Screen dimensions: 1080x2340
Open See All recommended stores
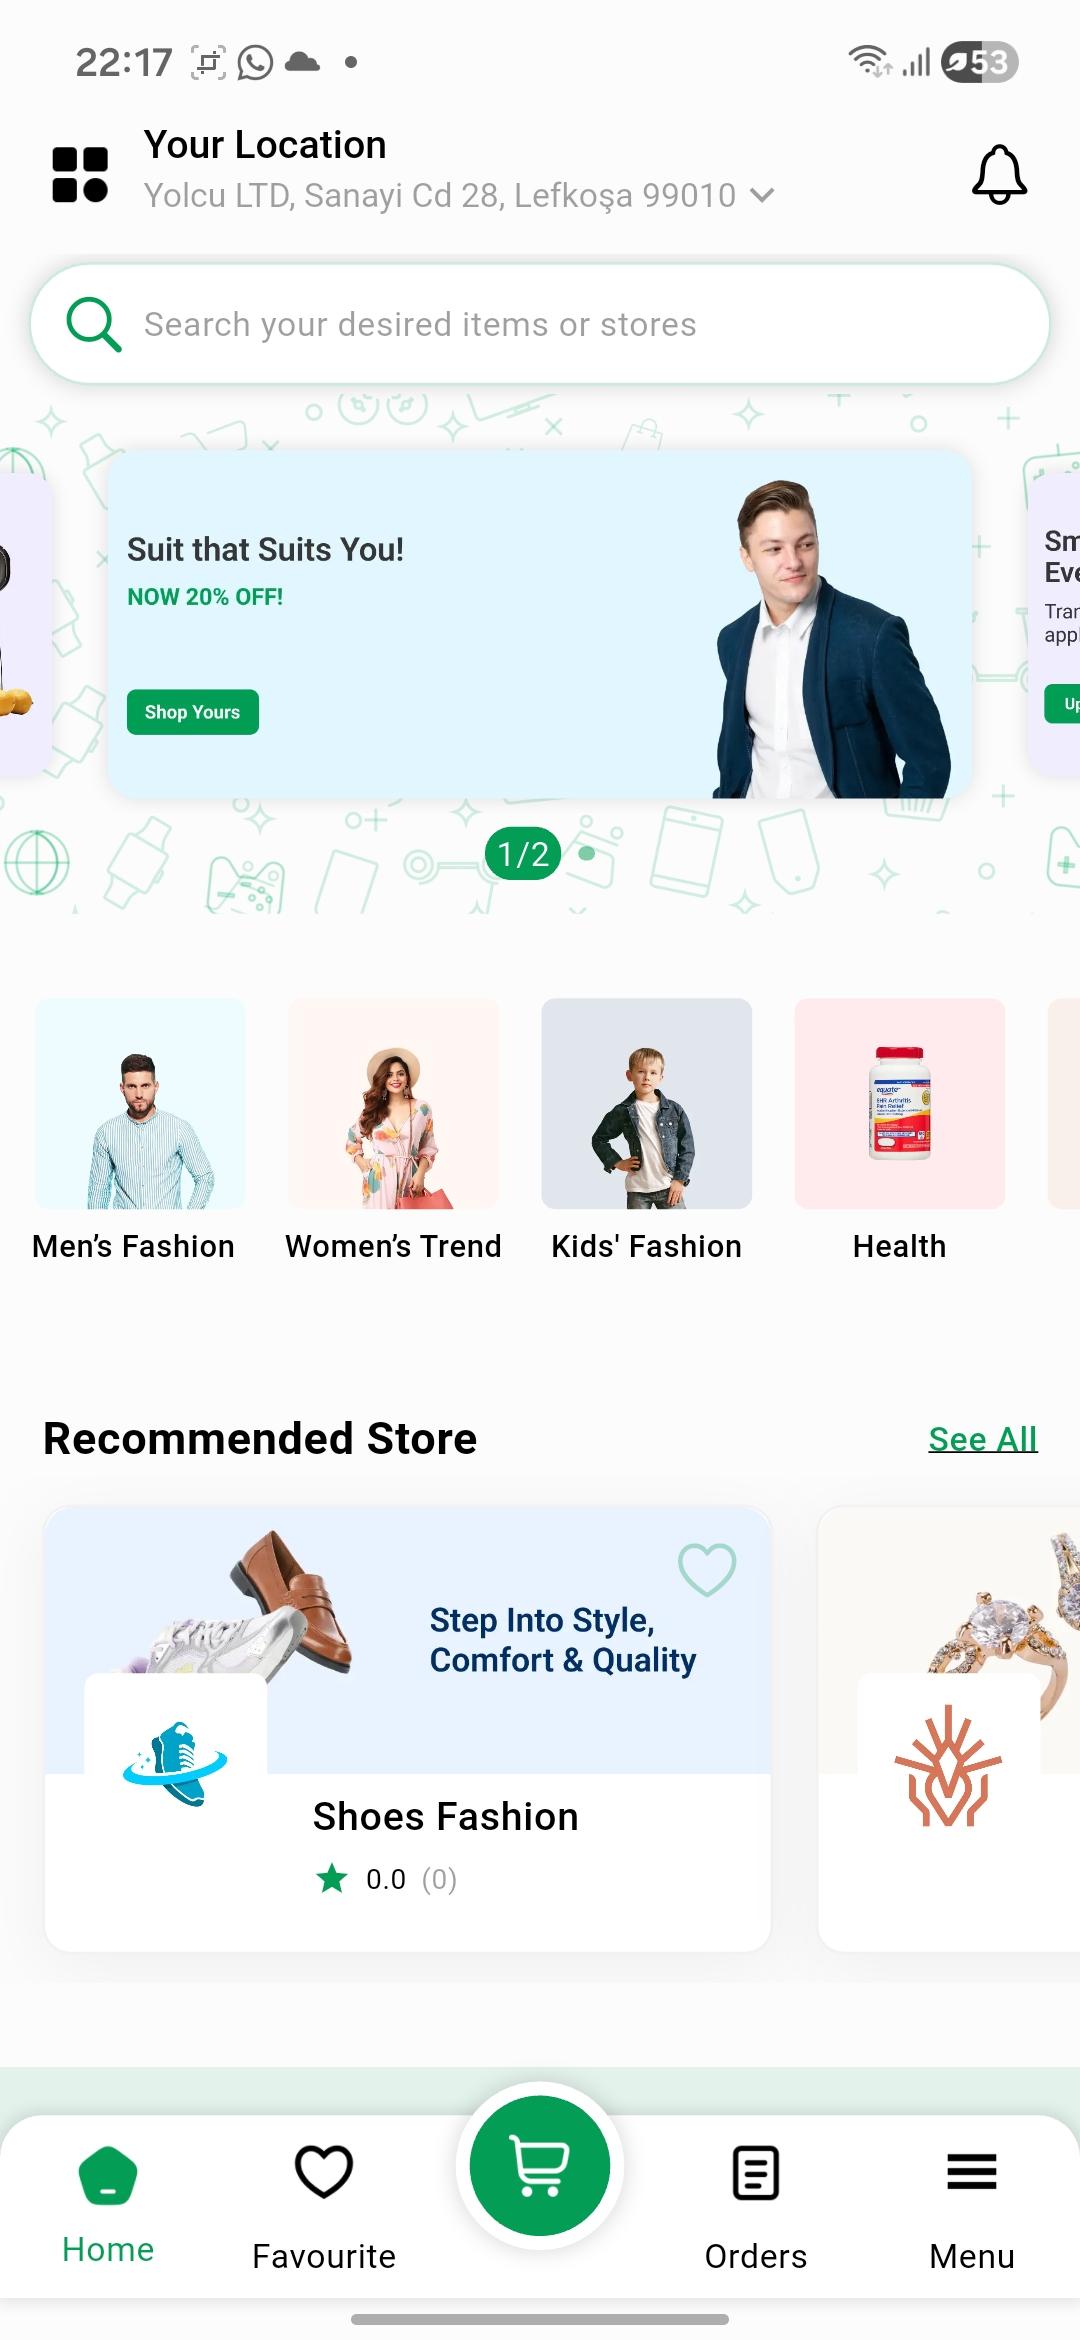pyautogui.click(x=983, y=1439)
